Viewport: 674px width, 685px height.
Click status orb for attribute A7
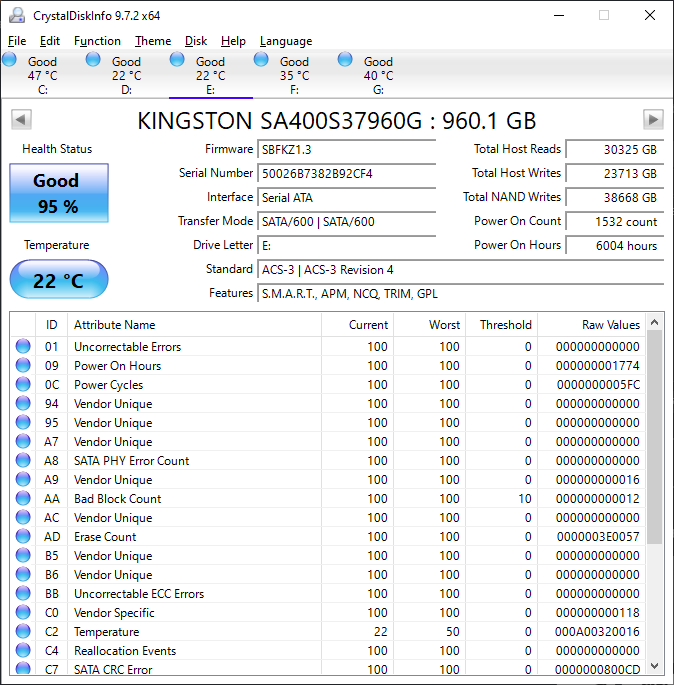[x=23, y=441]
